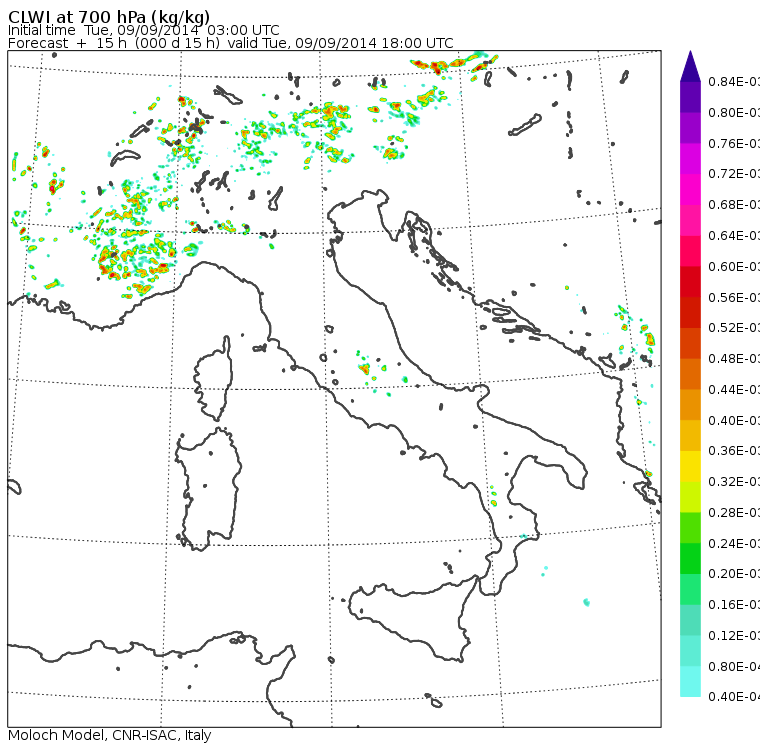Click the 0.12E-03 color bar label
Image resolution: width=760 pixels, height=749 pixels.
[734, 636]
